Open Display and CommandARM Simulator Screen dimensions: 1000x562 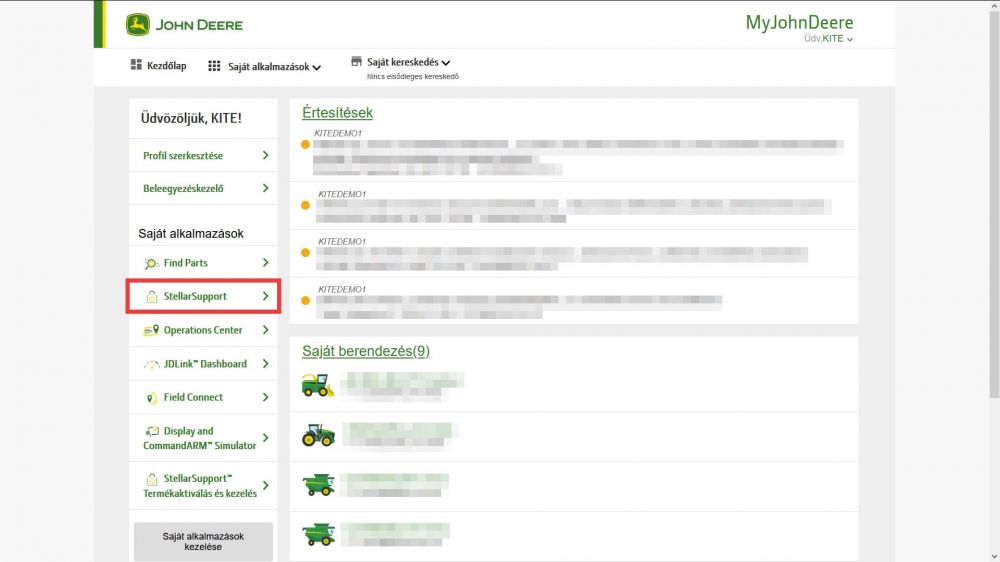203,438
